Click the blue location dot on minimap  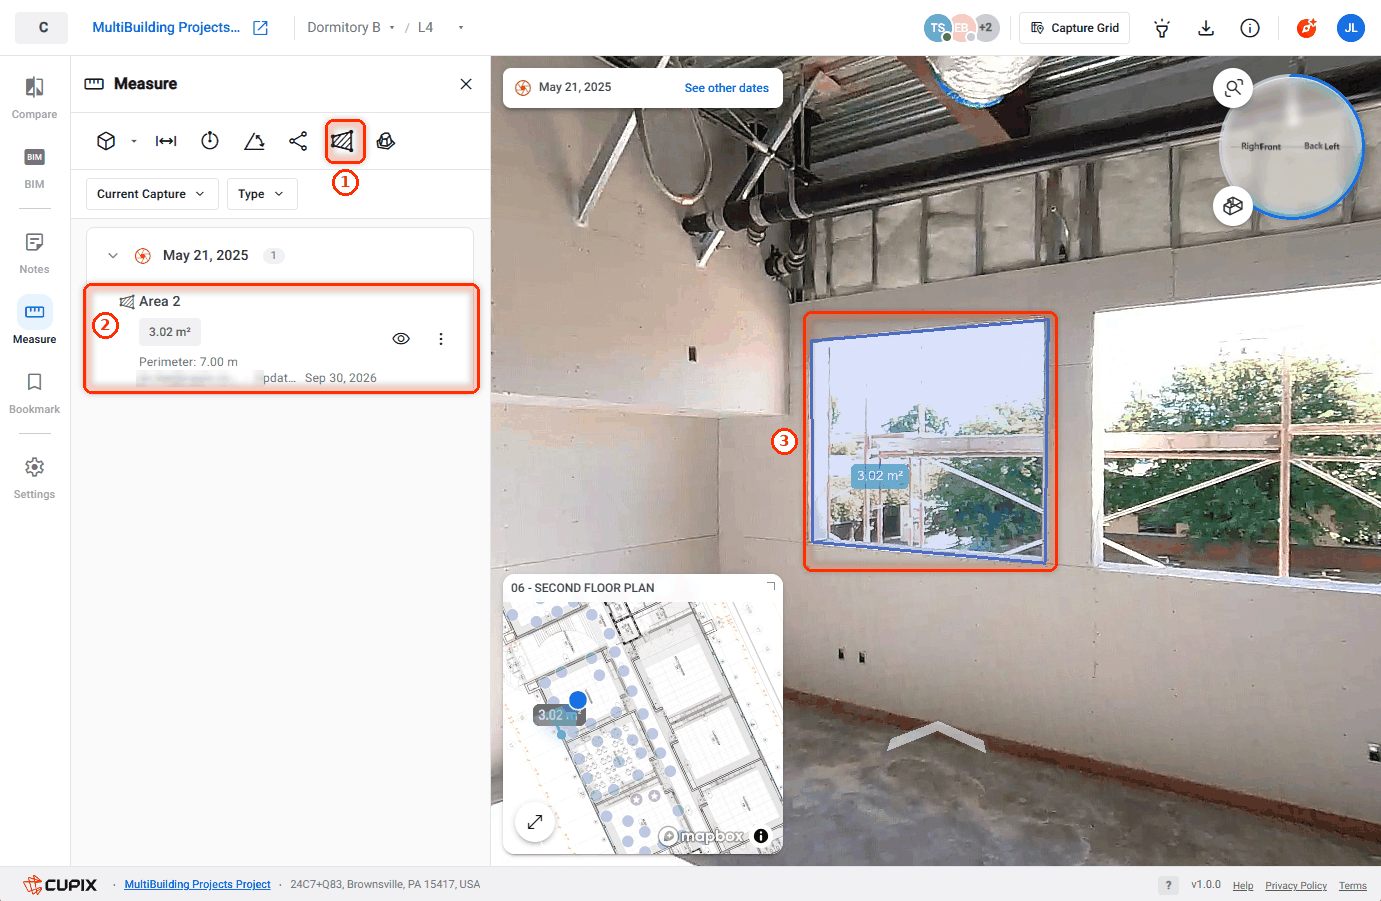click(x=578, y=699)
